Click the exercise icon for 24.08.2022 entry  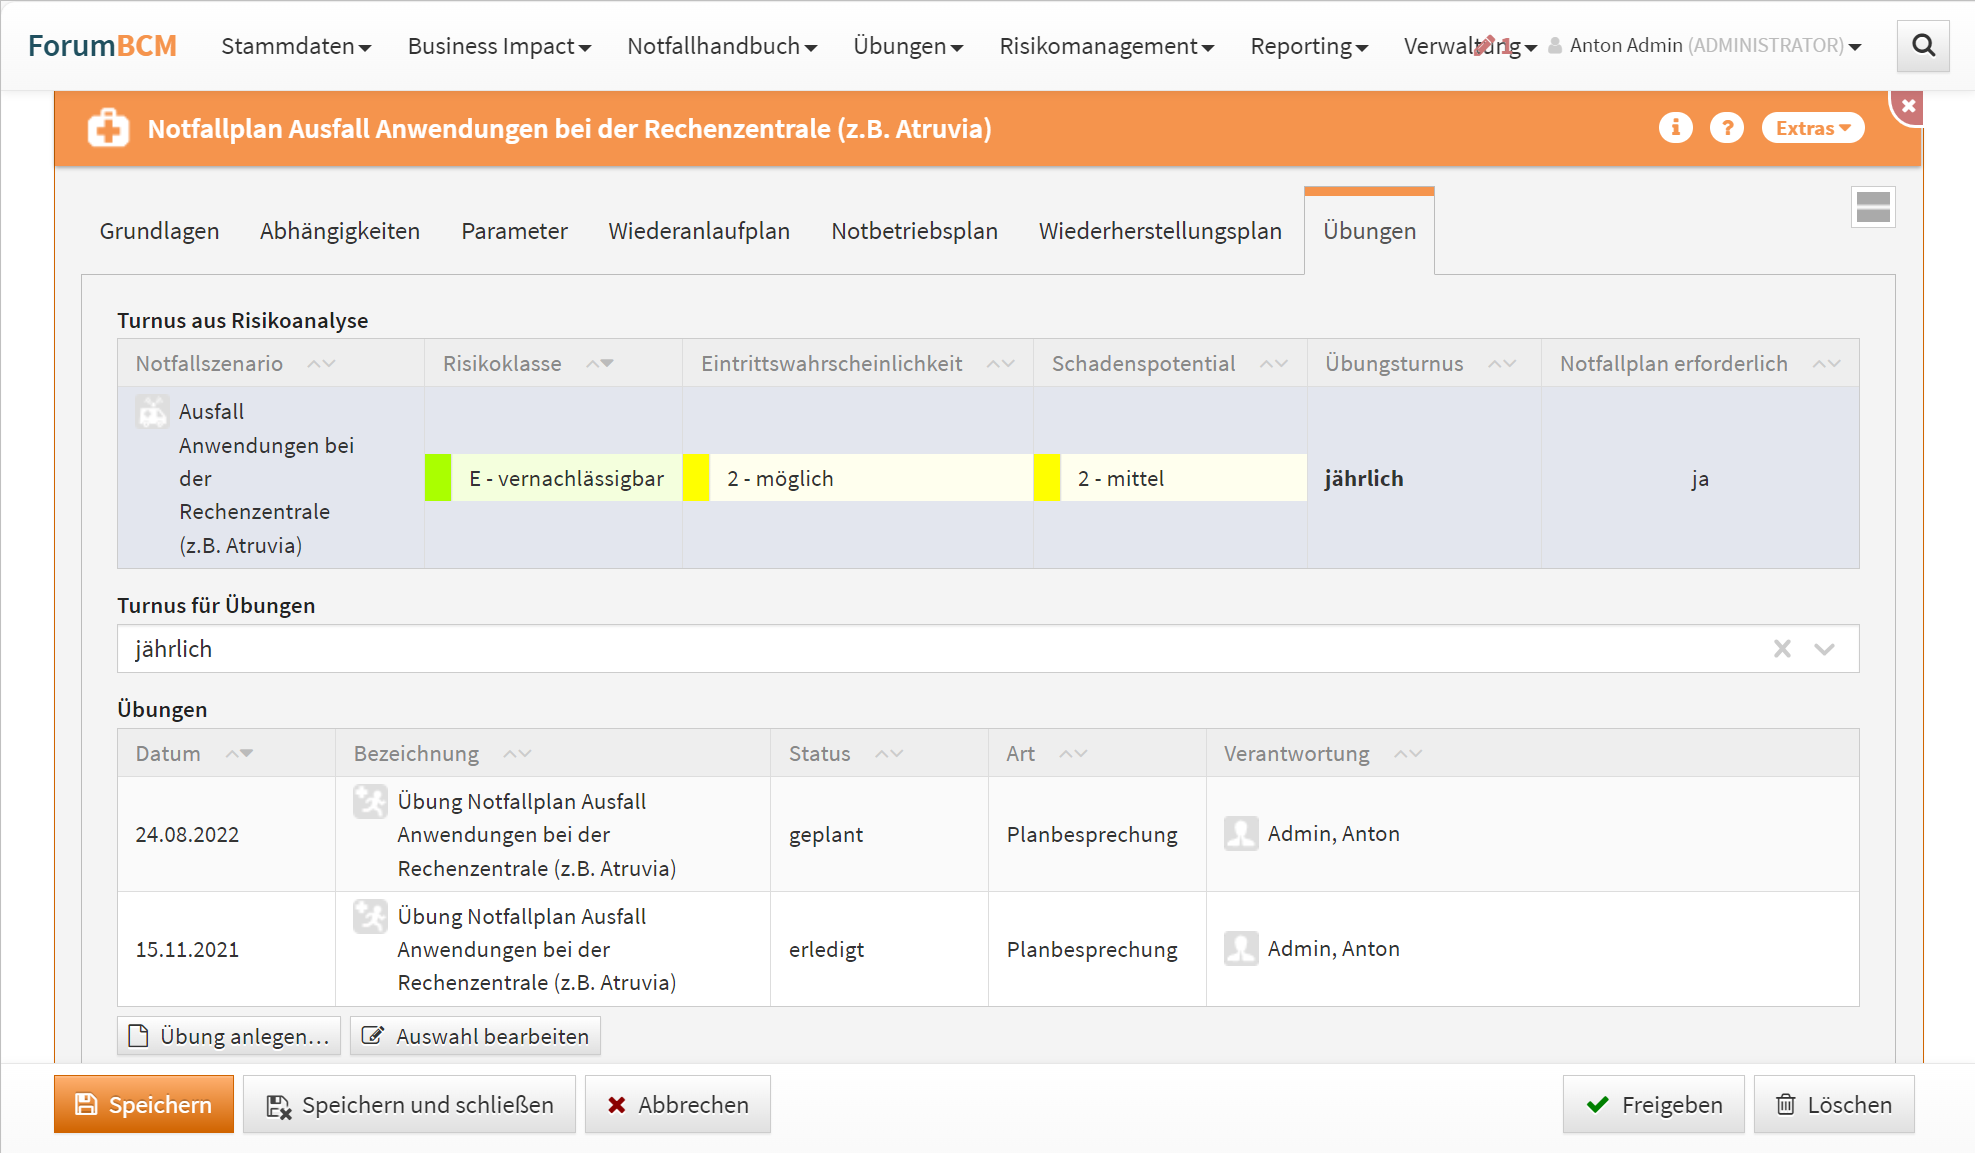(370, 802)
